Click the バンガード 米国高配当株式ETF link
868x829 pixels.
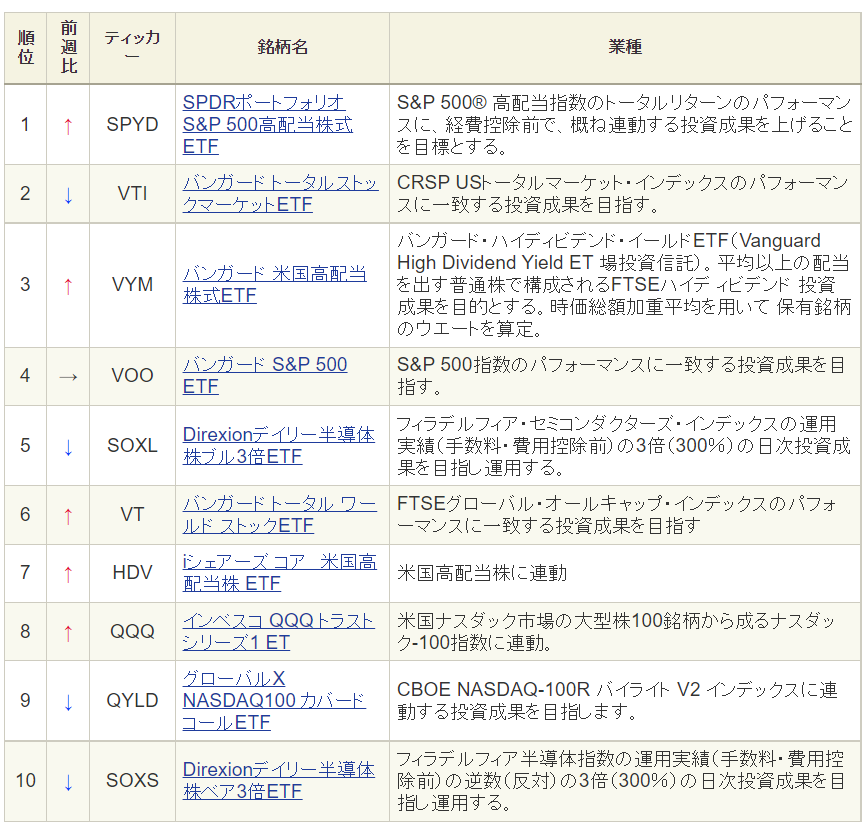point(274,285)
